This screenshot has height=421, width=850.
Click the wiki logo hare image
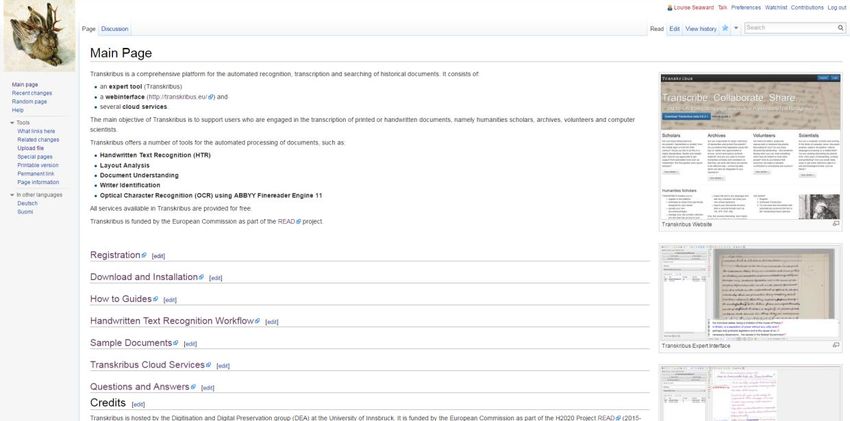(x=39, y=35)
